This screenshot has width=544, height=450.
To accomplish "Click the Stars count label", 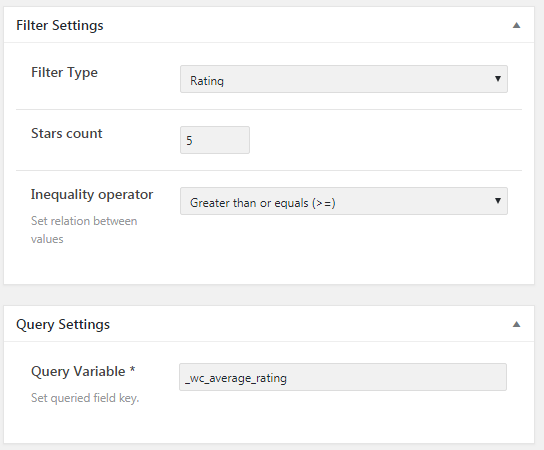I will click(x=67, y=134).
